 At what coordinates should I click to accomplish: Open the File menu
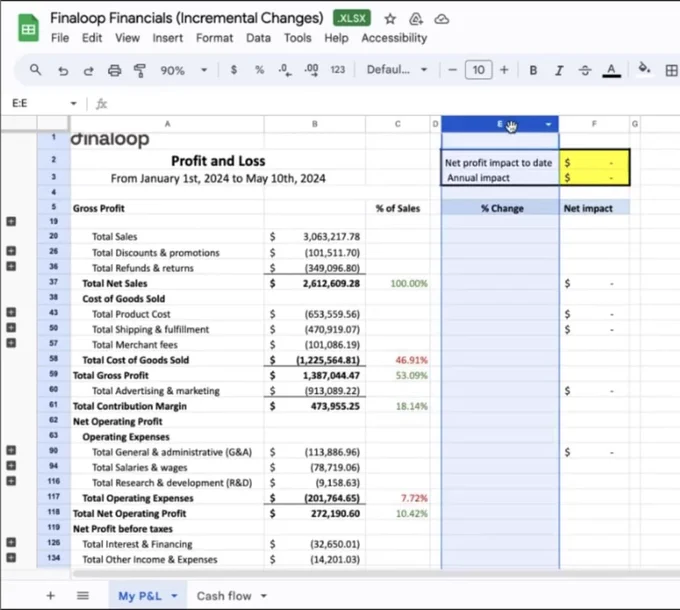coord(60,38)
